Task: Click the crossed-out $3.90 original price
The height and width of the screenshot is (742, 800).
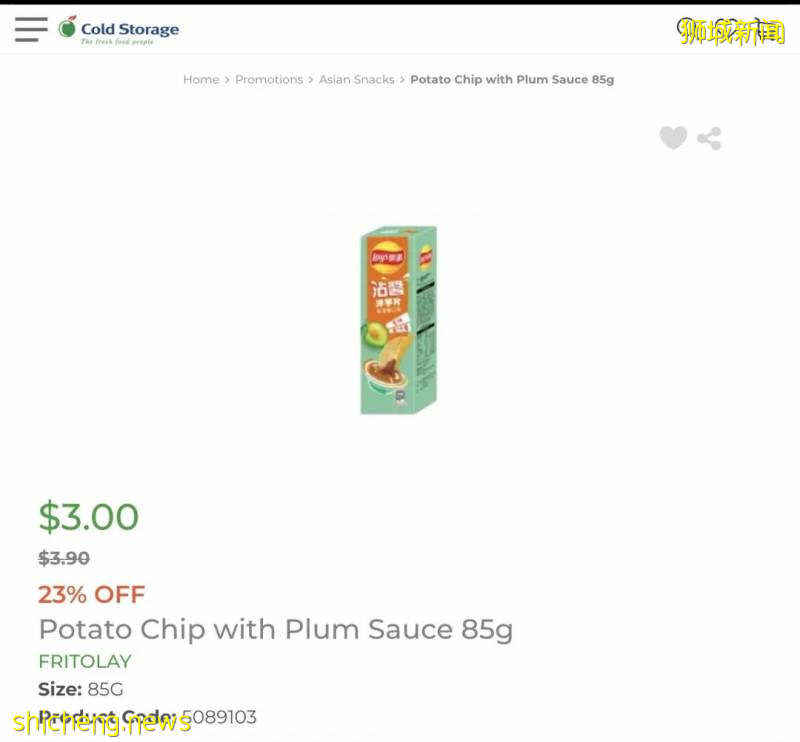Action: pos(64,558)
